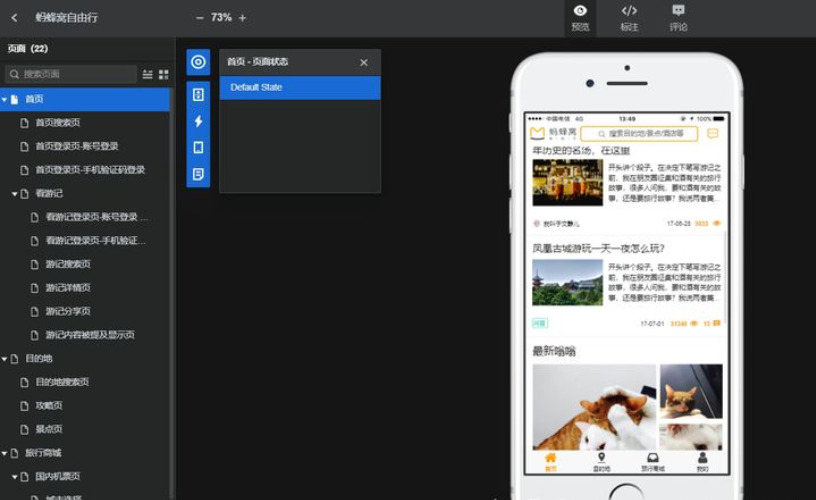Click the search box in phone preview

[x=639, y=134]
